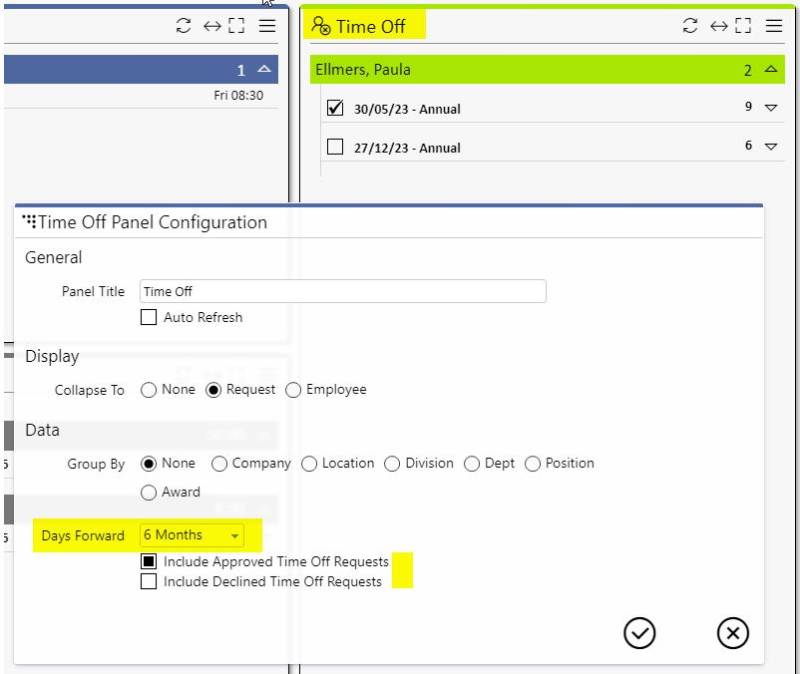Select Group By Award radio button
Screen dimensions: 800x674
(149, 492)
